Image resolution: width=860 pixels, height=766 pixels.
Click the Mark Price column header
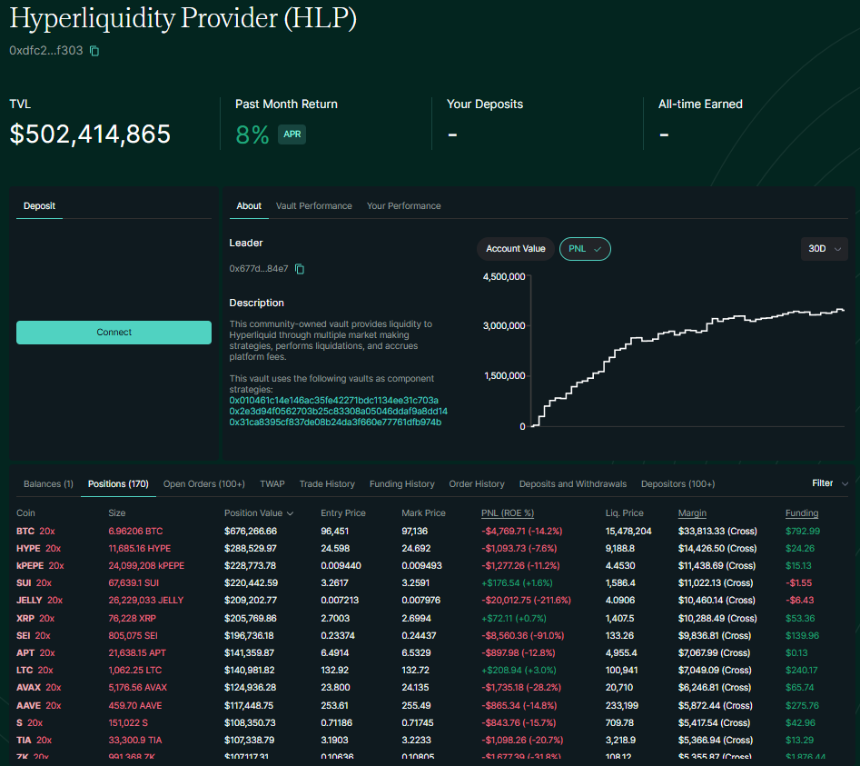[423, 513]
